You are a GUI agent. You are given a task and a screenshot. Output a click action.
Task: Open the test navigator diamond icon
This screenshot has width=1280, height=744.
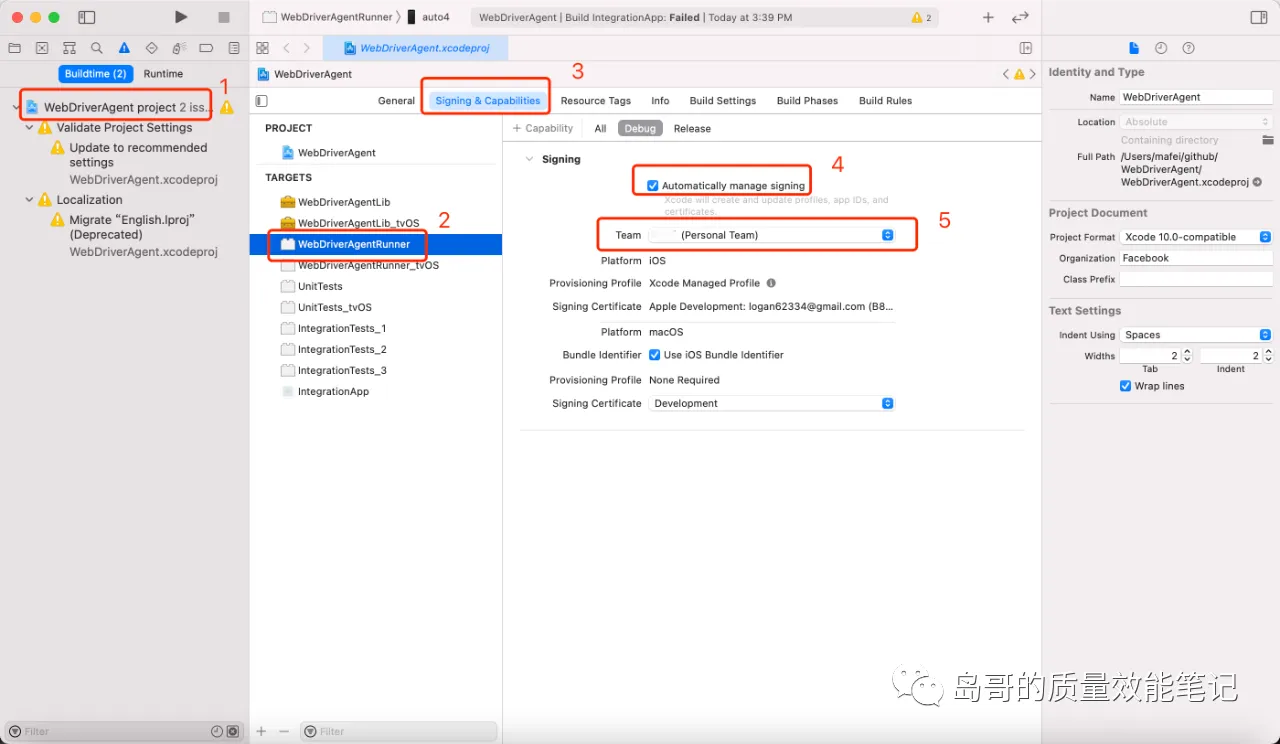point(152,48)
